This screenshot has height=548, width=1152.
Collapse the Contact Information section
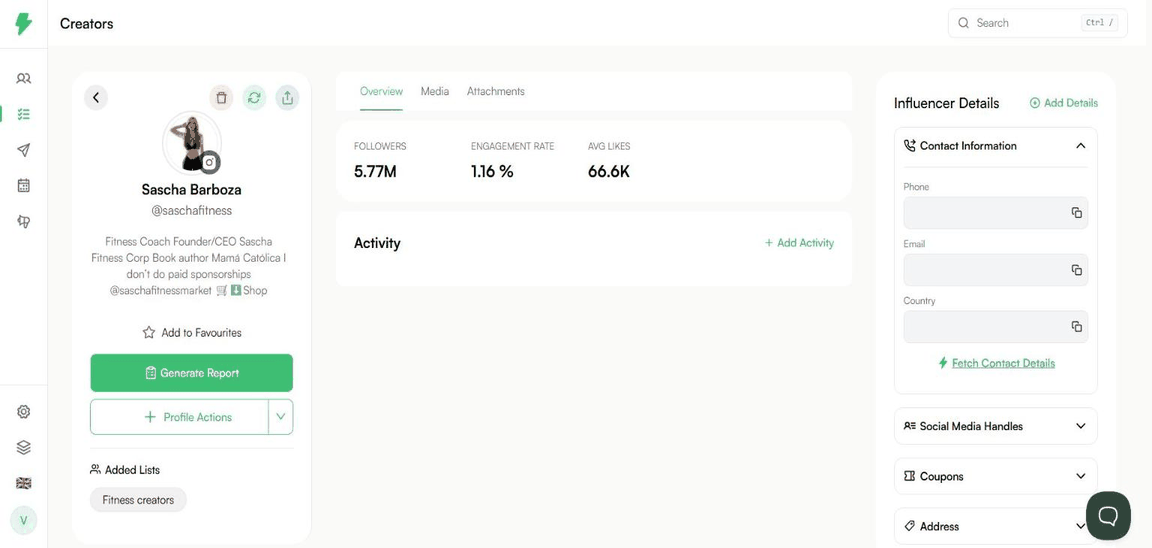click(x=1080, y=146)
